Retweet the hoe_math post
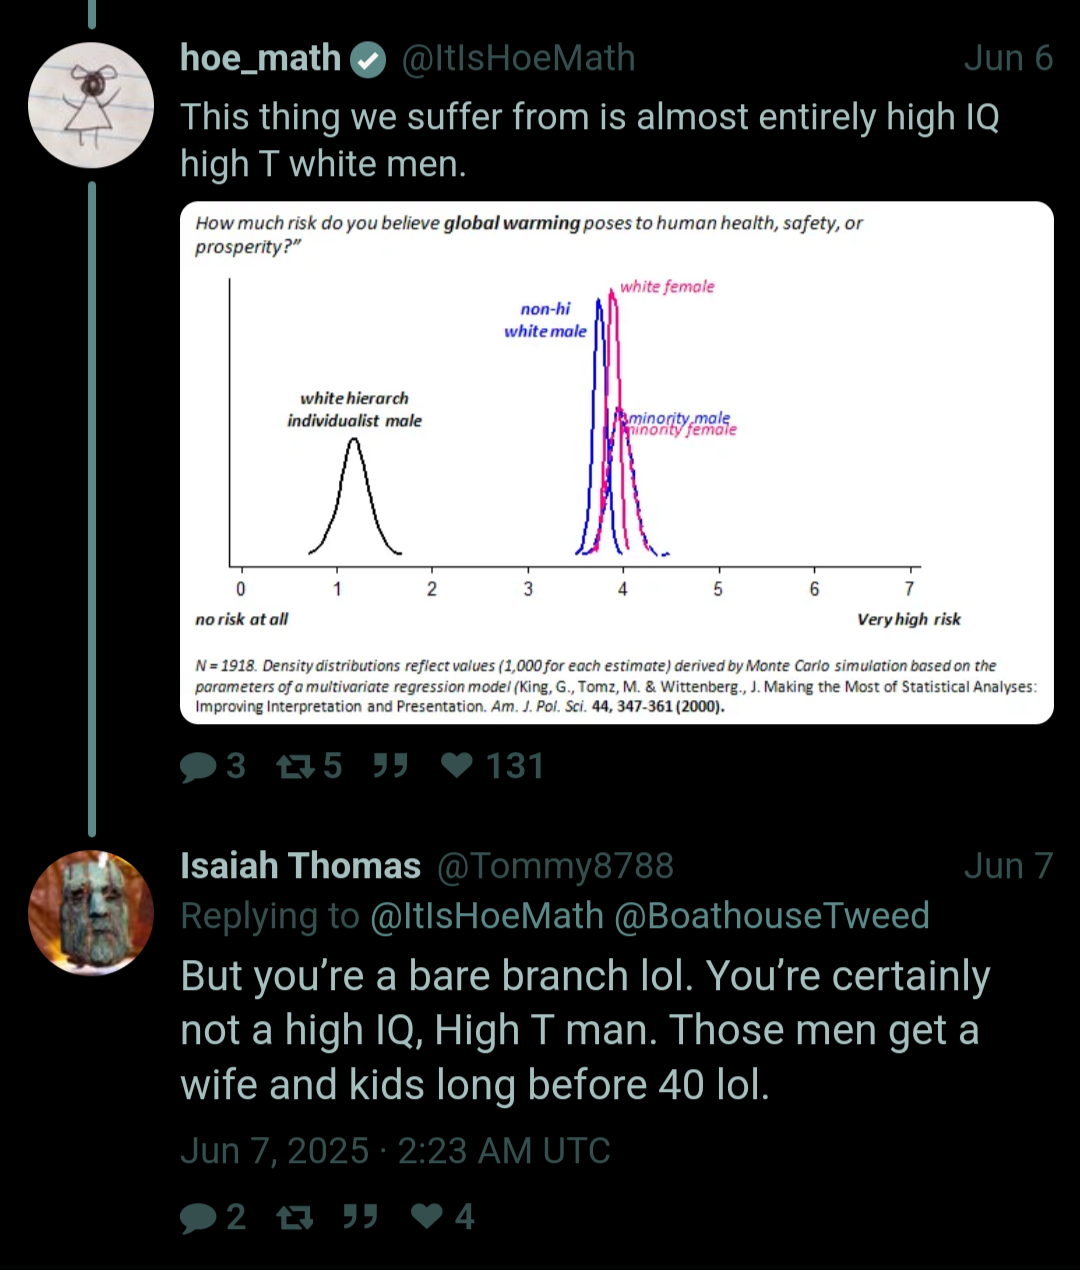The height and width of the screenshot is (1270, 1080). (x=295, y=767)
